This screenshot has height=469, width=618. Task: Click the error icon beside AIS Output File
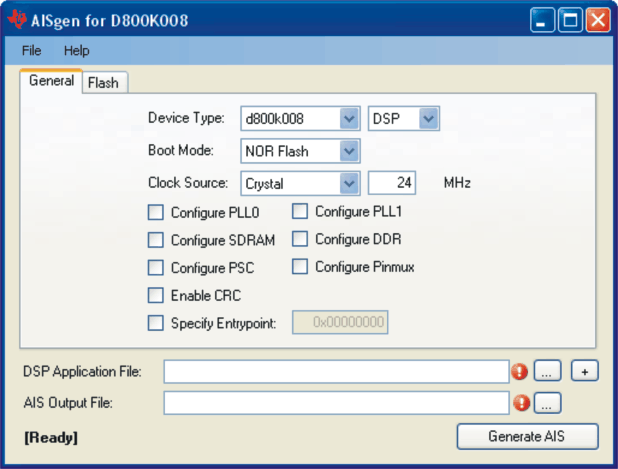pyautogui.click(x=519, y=403)
